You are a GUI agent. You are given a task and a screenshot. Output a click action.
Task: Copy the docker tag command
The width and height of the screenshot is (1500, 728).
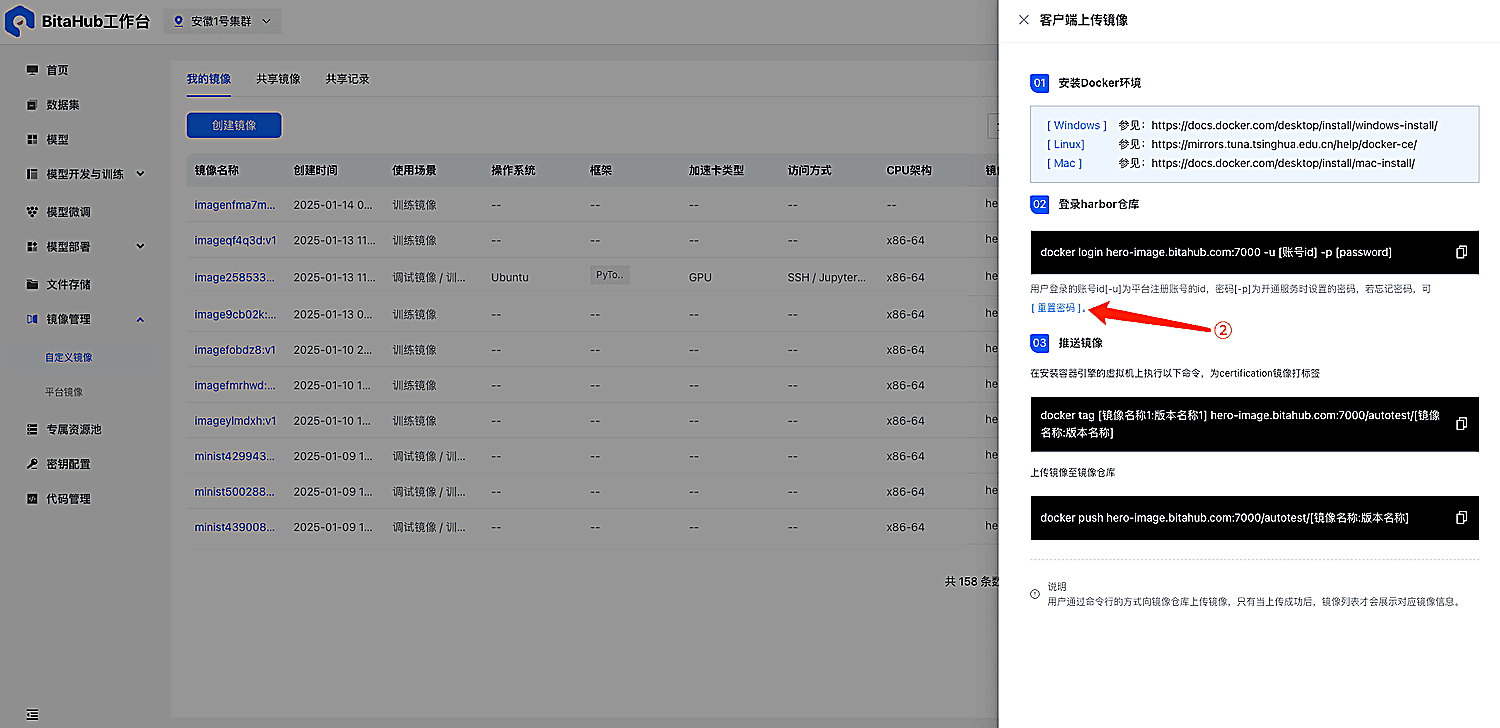1461,424
